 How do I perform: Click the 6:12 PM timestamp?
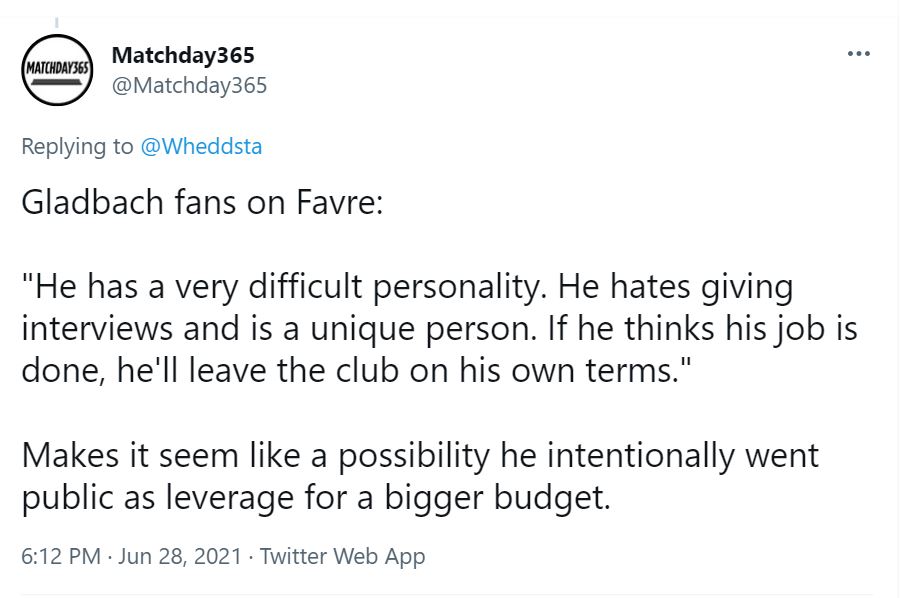(60, 556)
